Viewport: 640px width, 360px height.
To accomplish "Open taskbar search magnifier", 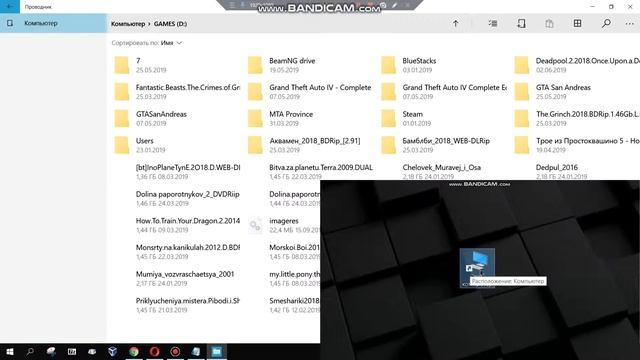I will 30,351.
